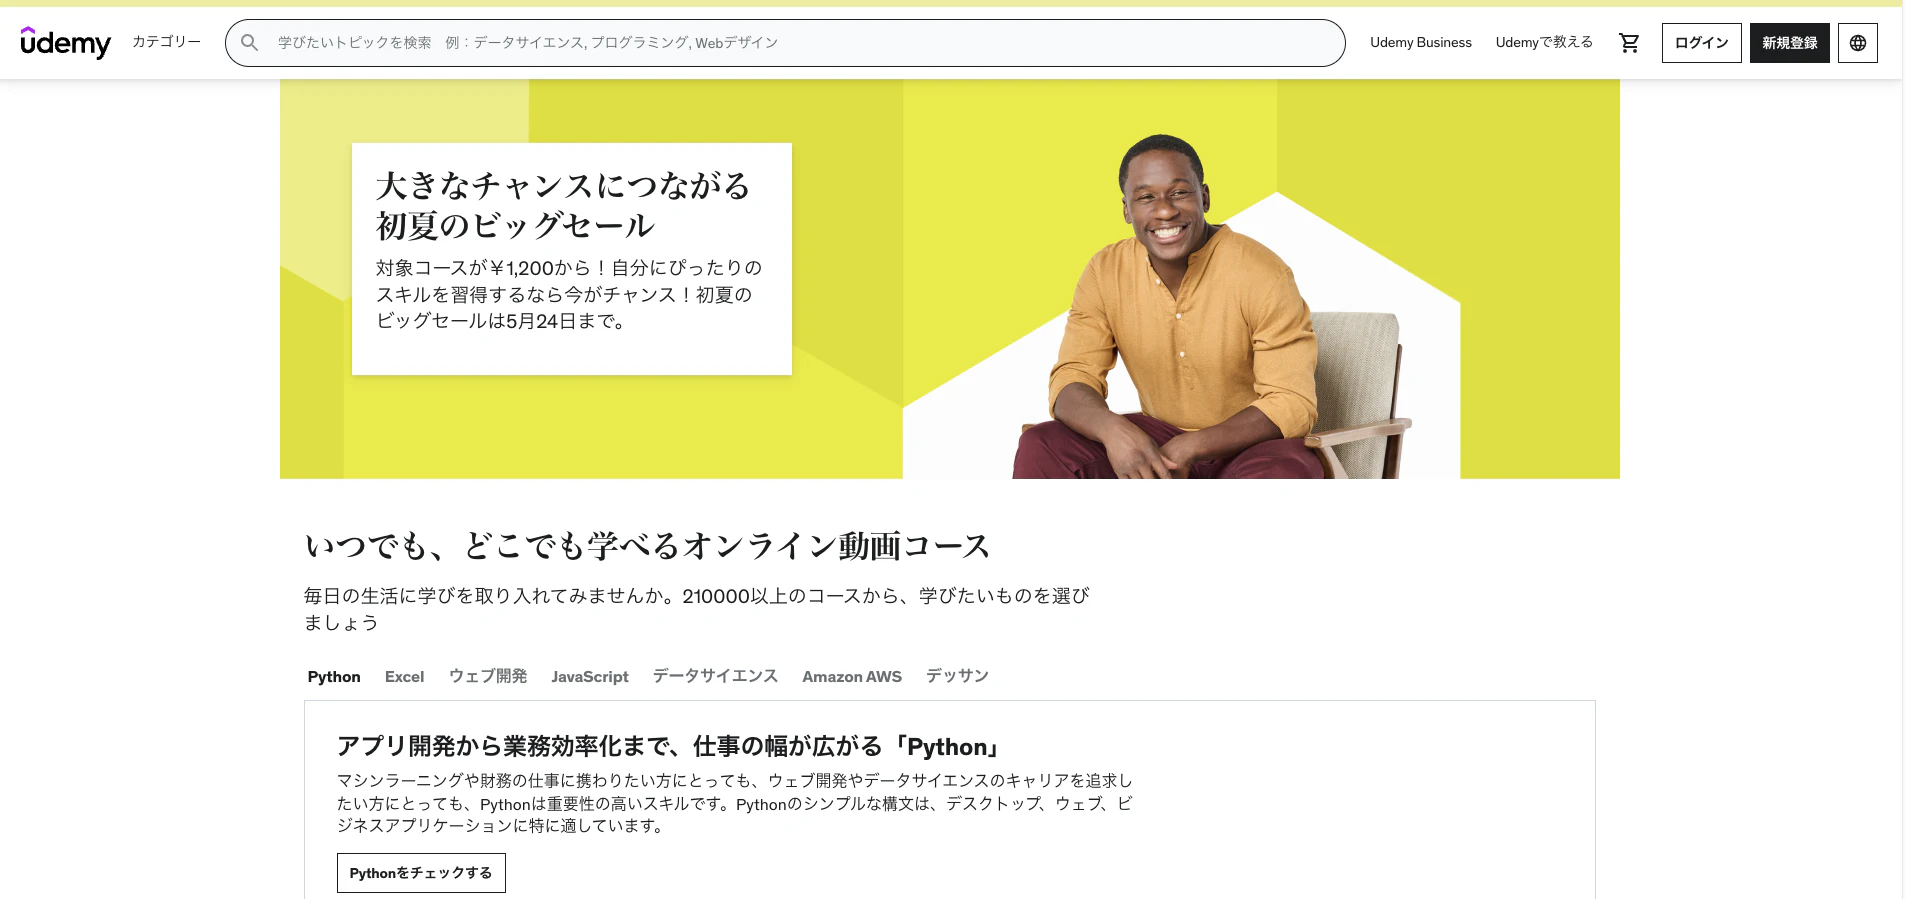The image size is (1905, 899).
Task: Click the sale details text 対象コースが¥1,200から
Action: (569, 295)
